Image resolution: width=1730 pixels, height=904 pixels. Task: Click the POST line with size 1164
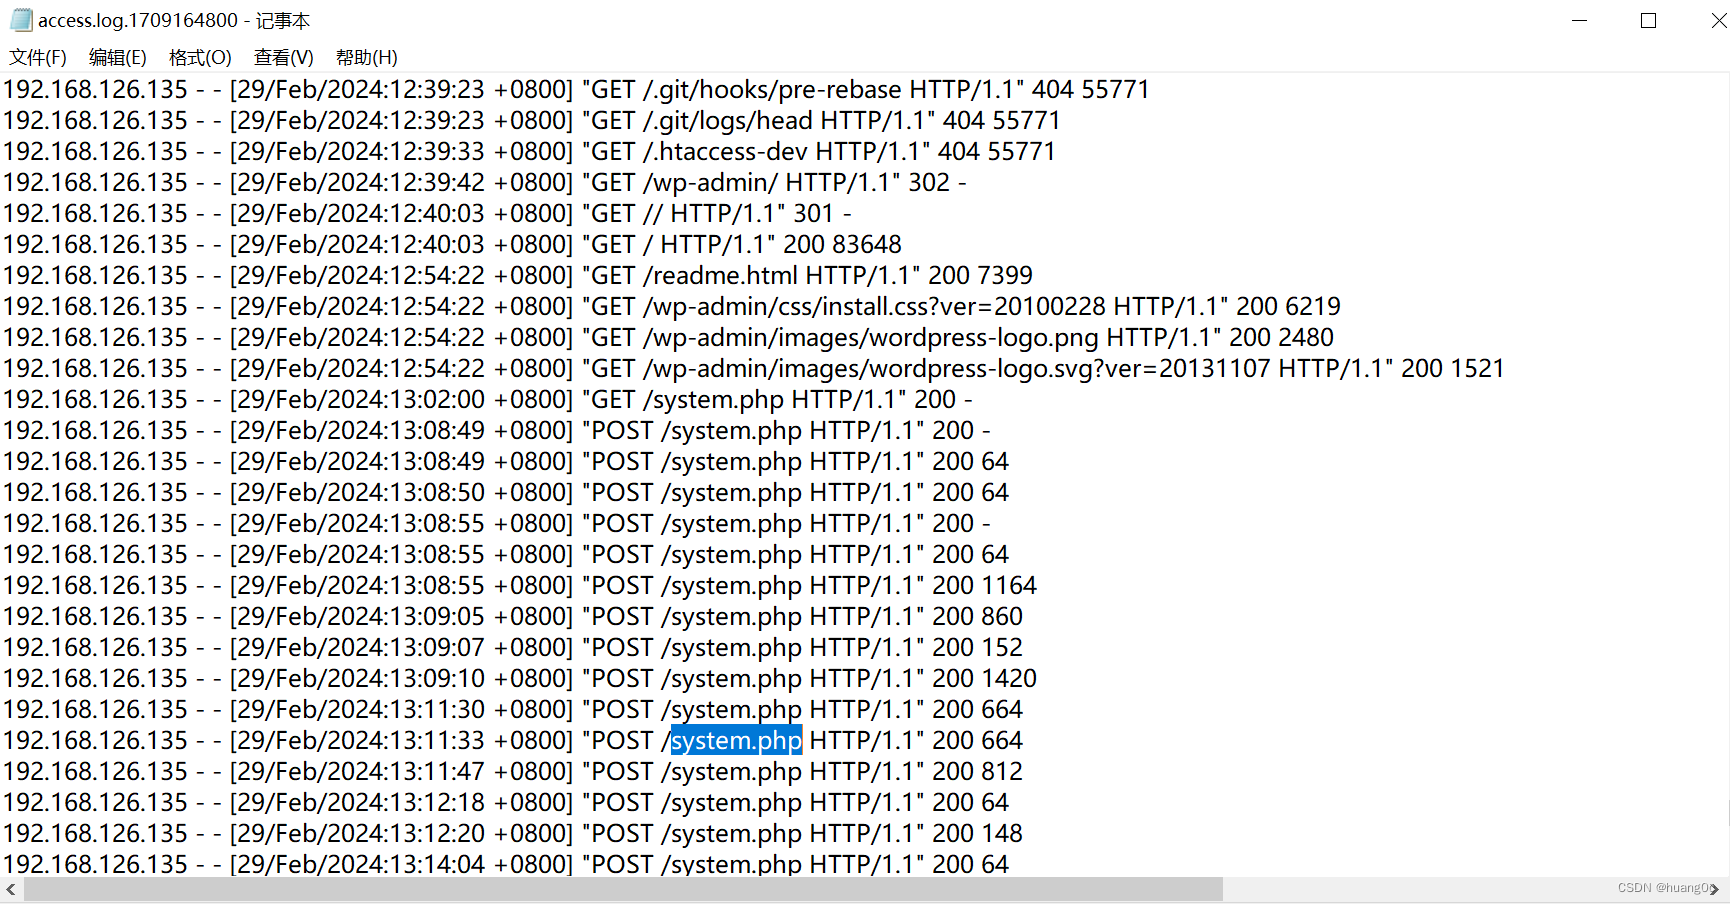[520, 586]
